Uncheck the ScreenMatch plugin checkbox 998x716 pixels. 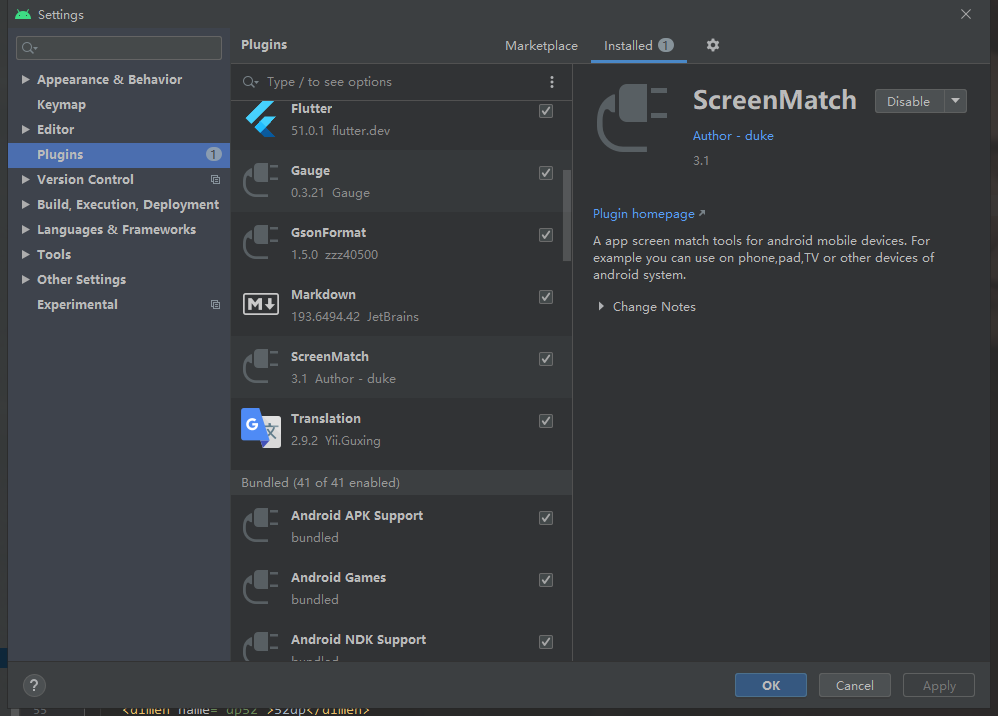546,359
